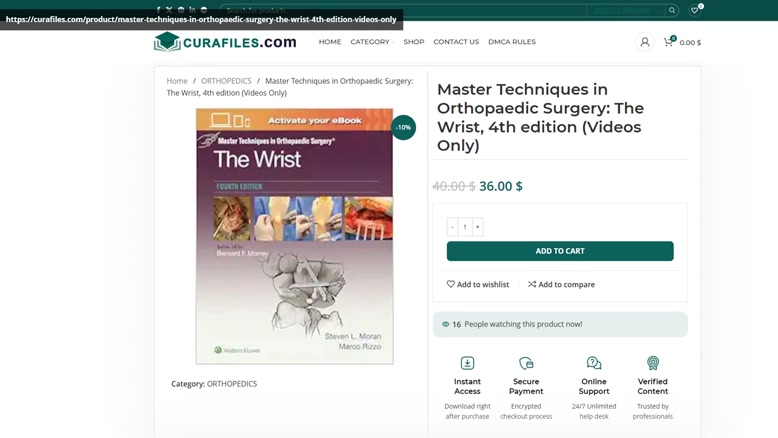778x438 pixels.
Task: Open ORTHOPEDICS breadcrumb link
Action: click(x=226, y=81)
